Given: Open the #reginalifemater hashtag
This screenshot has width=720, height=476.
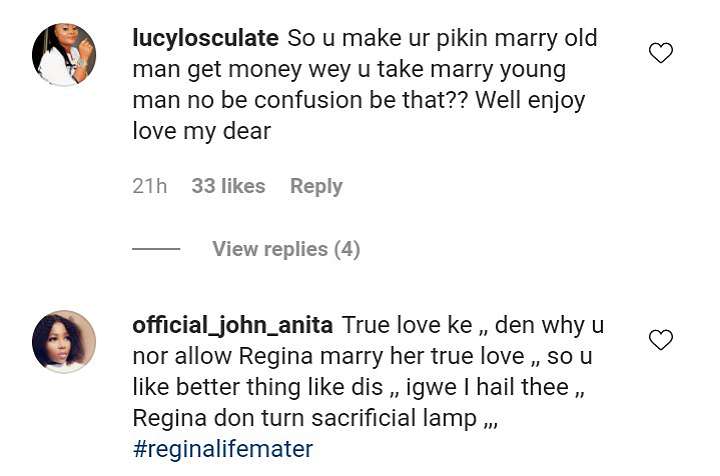Looking at the screenshot, I should pos(222,450).
